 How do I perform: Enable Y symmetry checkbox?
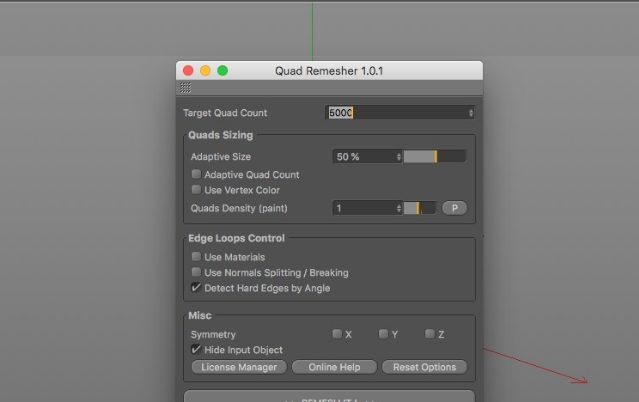383,334
